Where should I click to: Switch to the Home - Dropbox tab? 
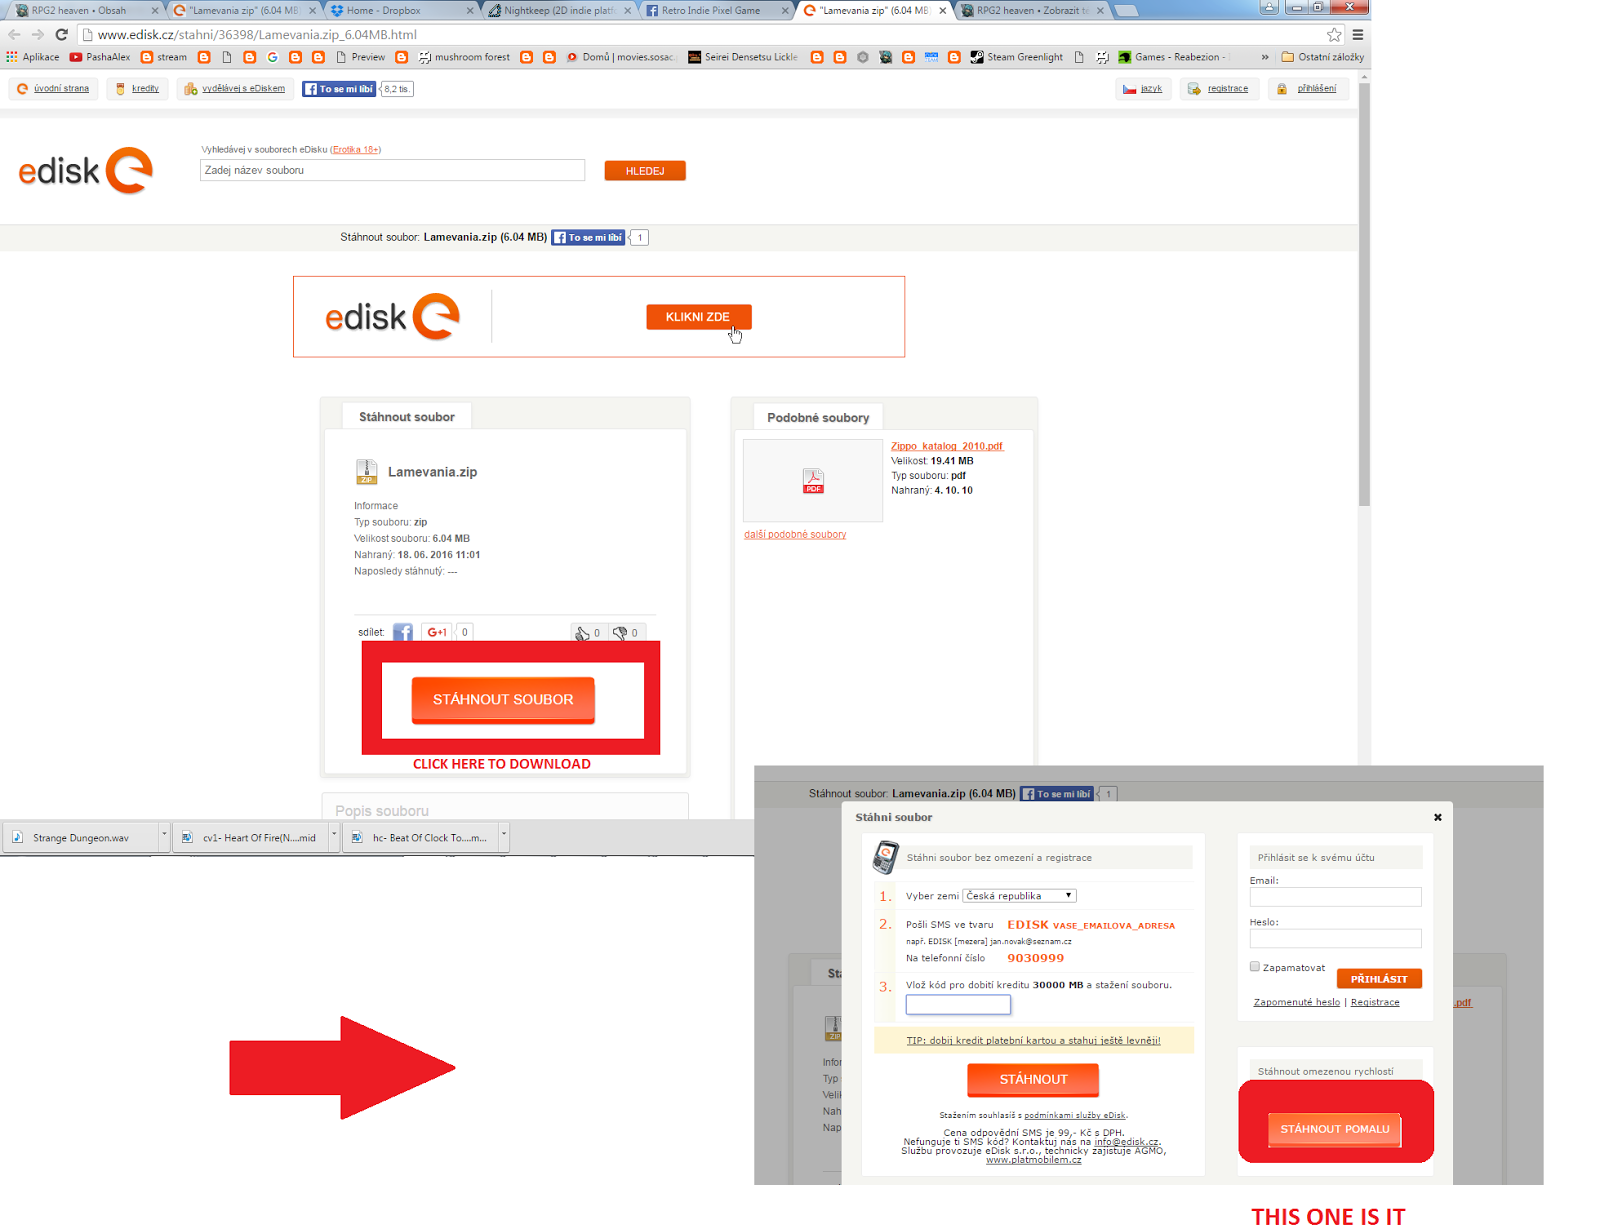[400, 11]
